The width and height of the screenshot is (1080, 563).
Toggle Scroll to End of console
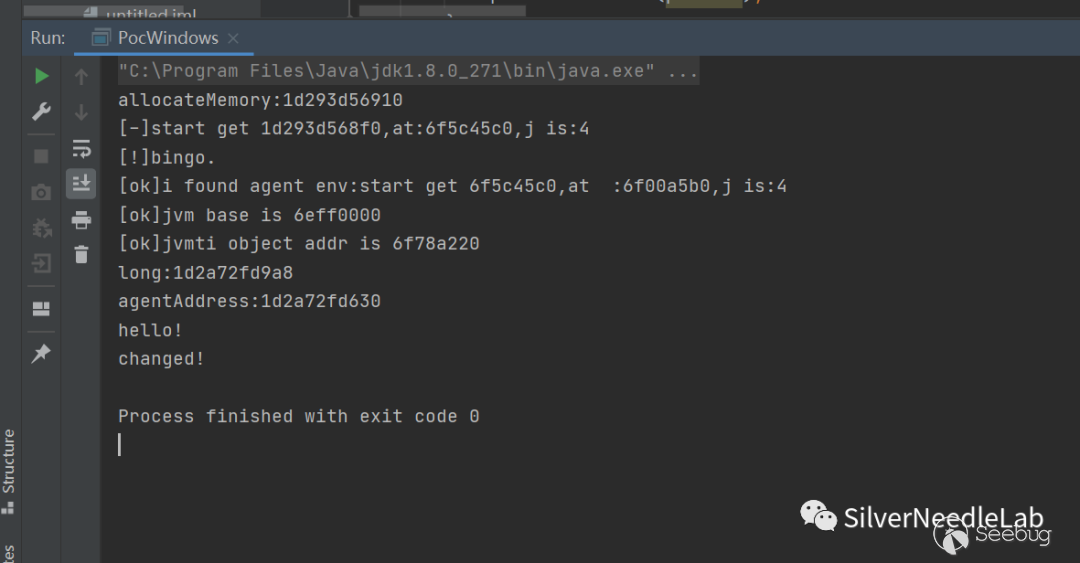(81, 183)
